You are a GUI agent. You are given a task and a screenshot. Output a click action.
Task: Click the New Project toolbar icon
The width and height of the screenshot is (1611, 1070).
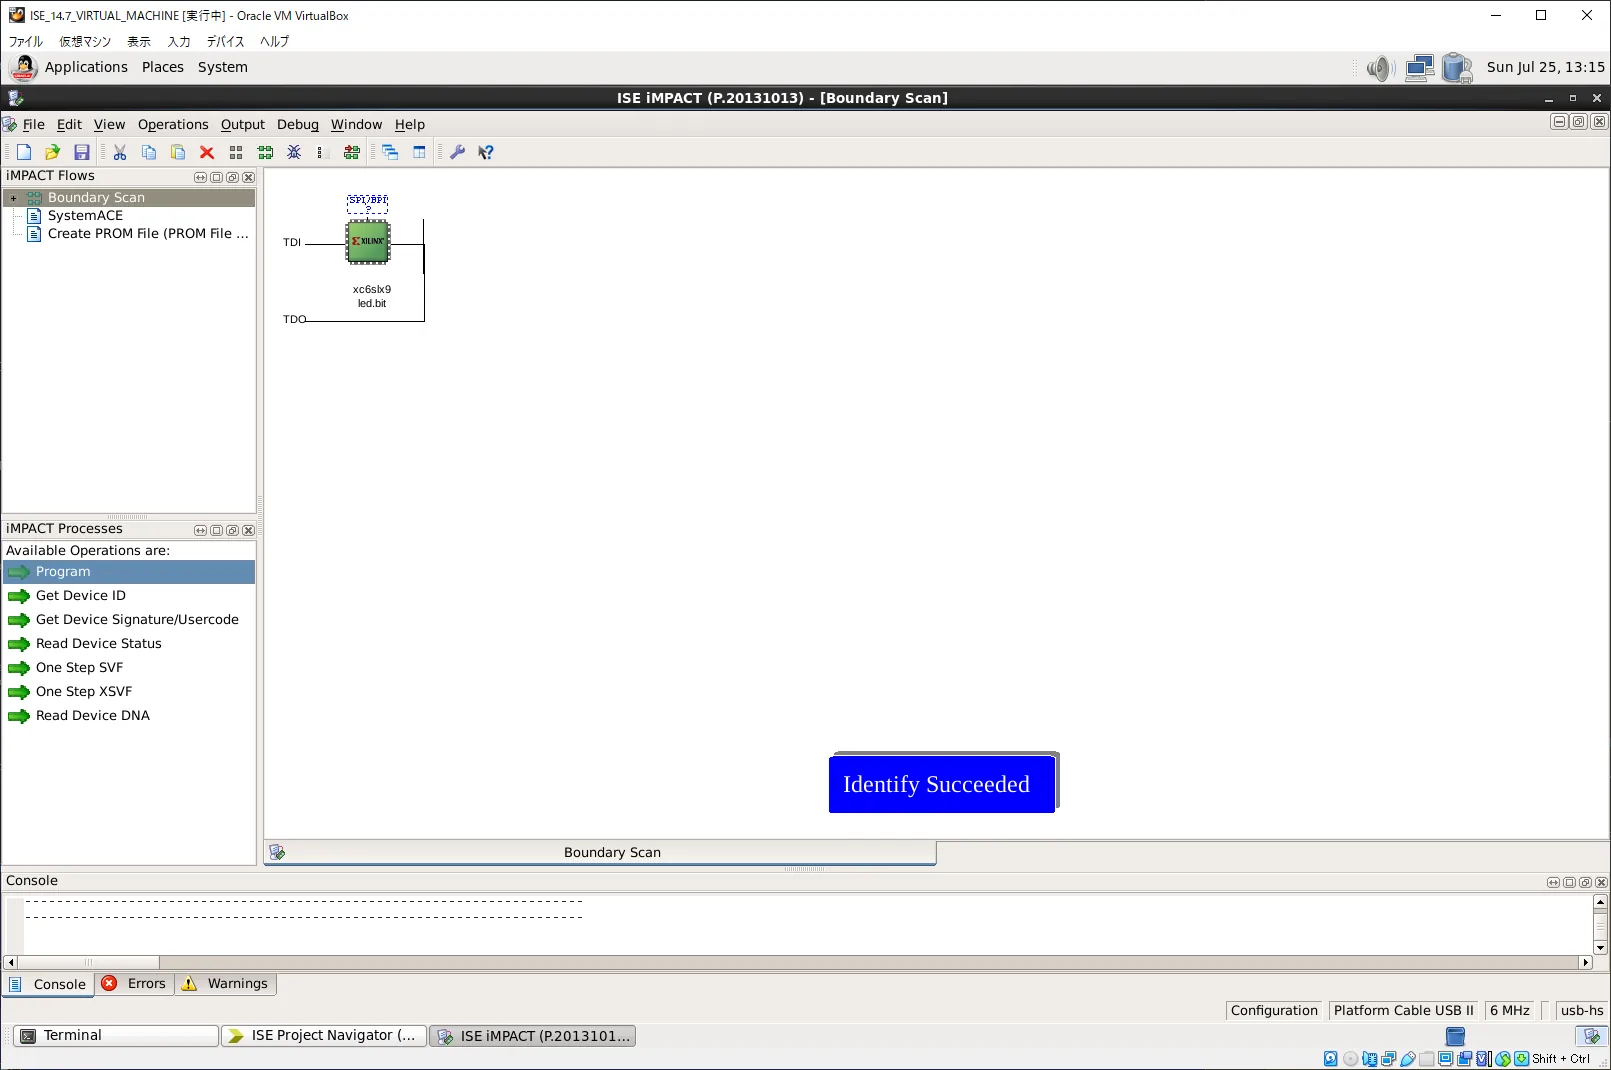pyautogui.click(x=24, y=152)
